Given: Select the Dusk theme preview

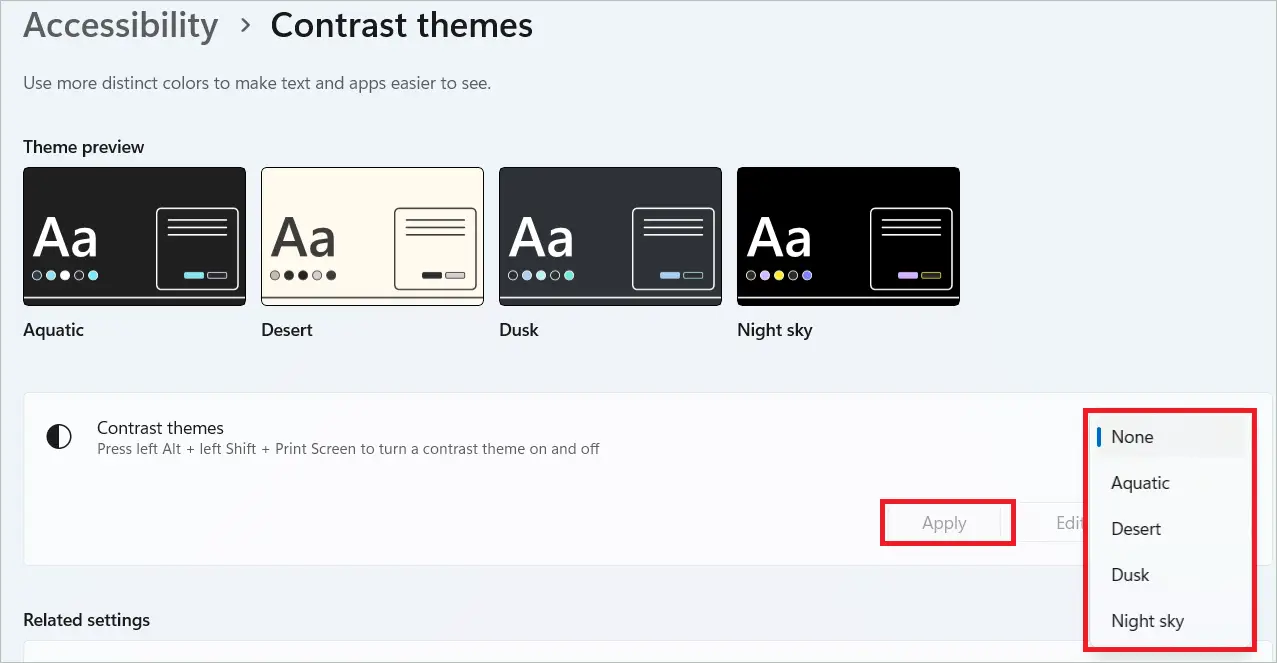Looking at the screenshot, I should (609, 236).
